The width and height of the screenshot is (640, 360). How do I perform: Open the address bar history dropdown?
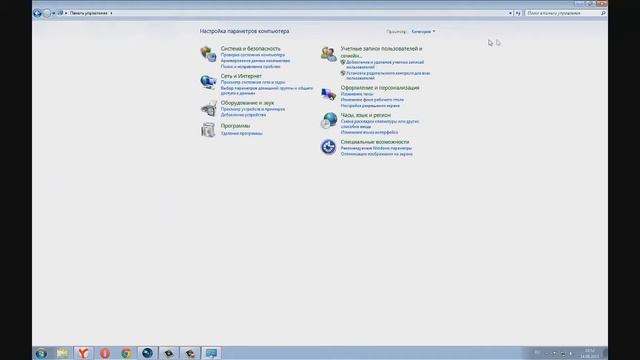pos(510,13)
